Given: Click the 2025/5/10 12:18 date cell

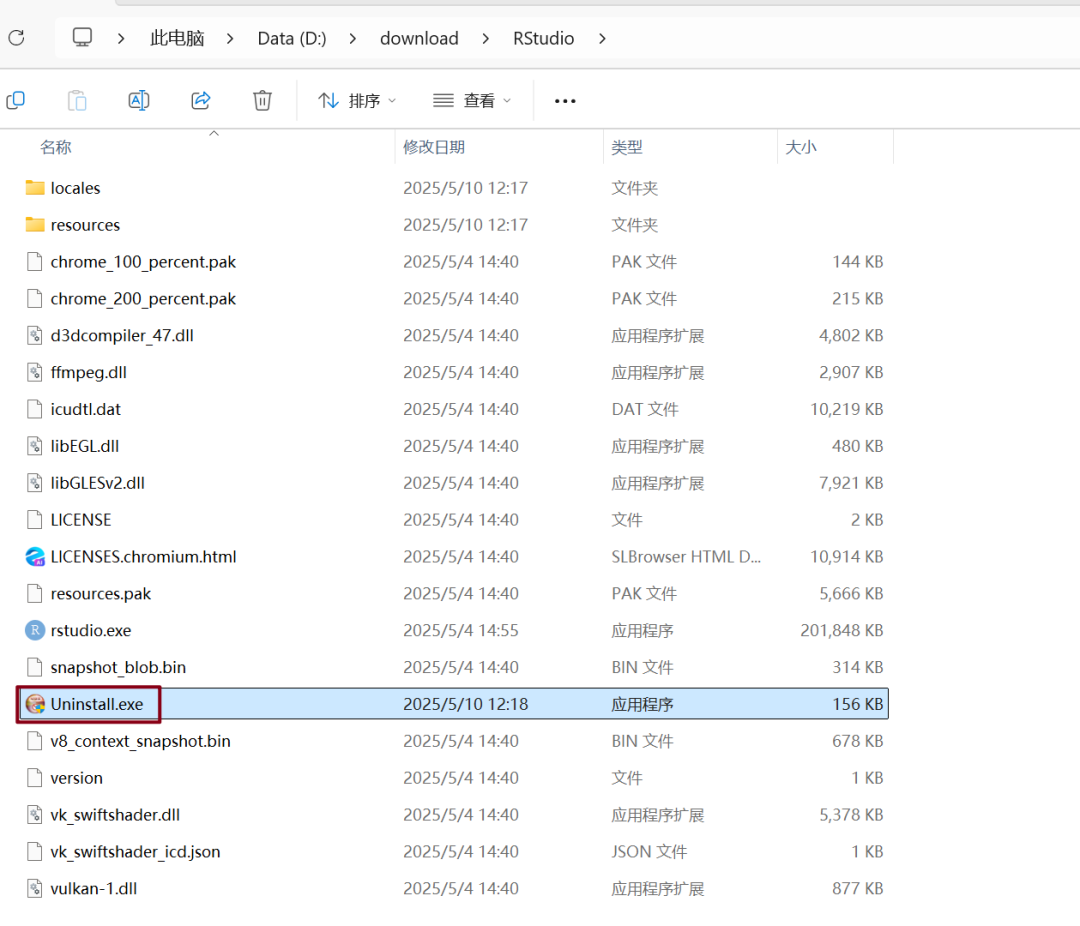Looking at the screenshot, I should (466, 704).
